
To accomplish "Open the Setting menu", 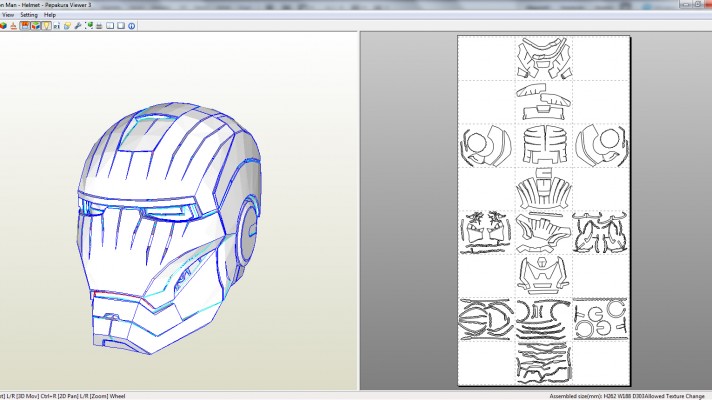I will (x=29, y=15).
